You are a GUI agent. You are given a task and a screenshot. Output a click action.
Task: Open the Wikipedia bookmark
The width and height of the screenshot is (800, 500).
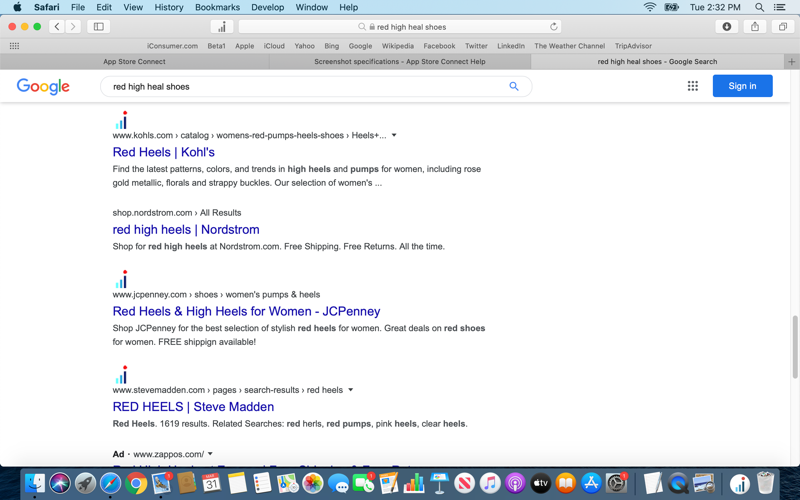pos(398,46)
